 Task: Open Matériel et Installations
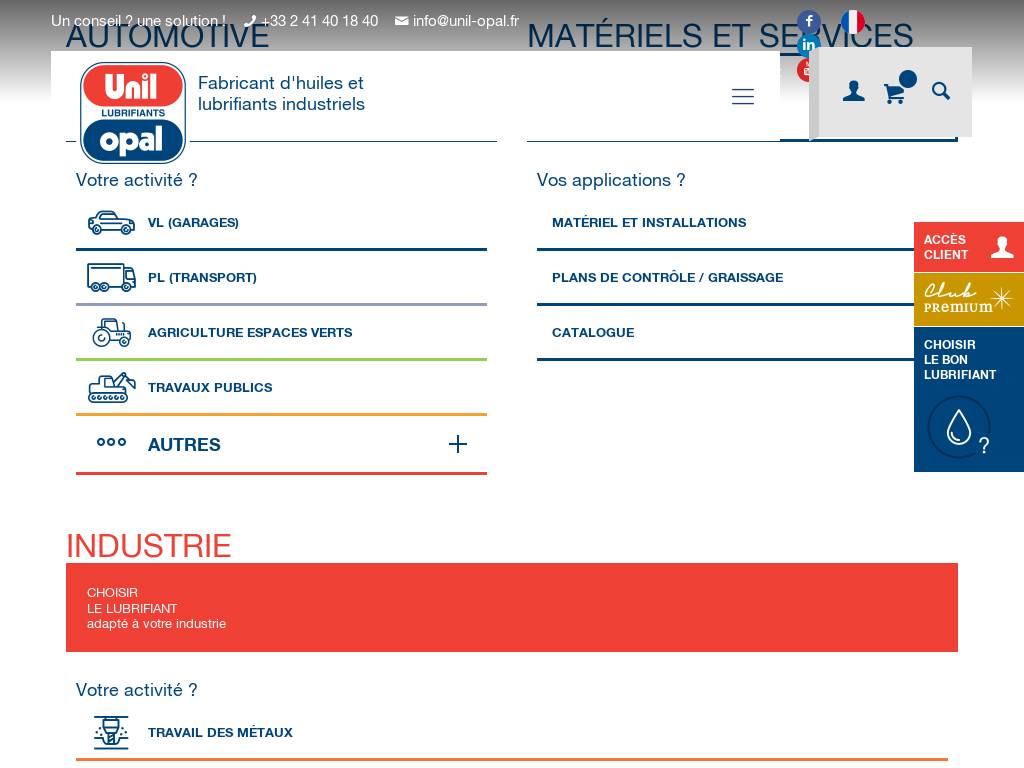pyautogui.click(x=649, y=223)
